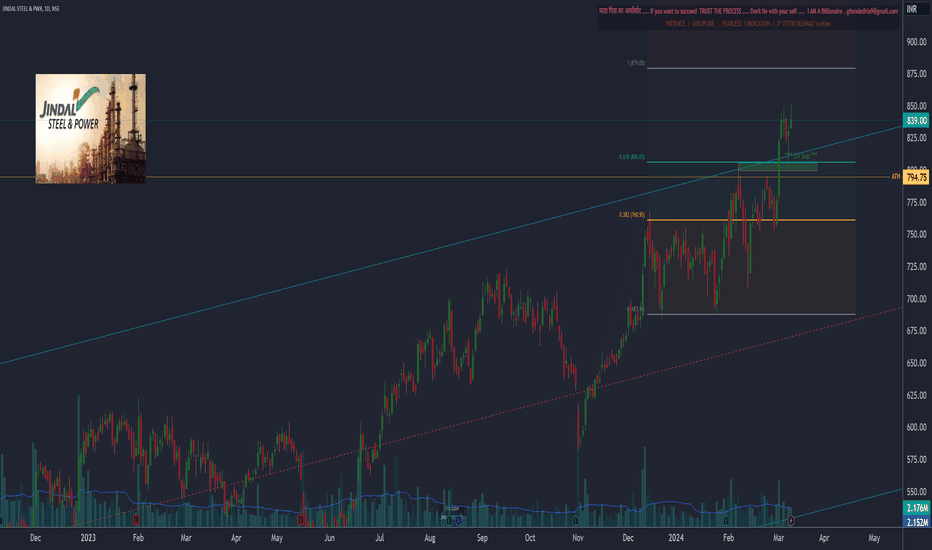Viewport: 932px width, 550px height.
Task: Click the blue circle event marker in August 2023
Action: click(x=458, y=520)
